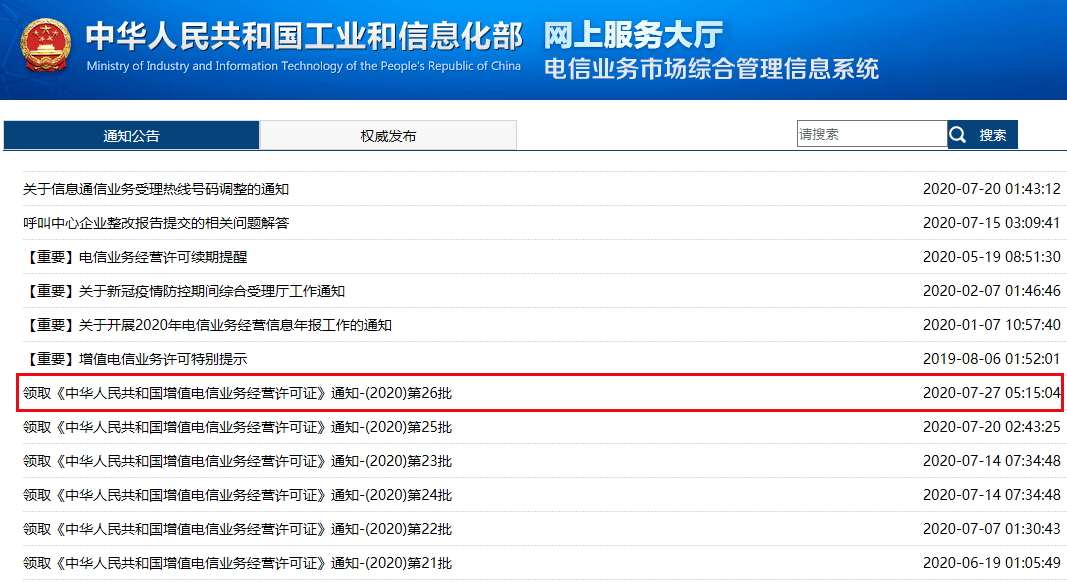The width and height of the screenshot is (1067, 583).
Task: Open the 第26批 license notice
Action: (x=237, y=393)
